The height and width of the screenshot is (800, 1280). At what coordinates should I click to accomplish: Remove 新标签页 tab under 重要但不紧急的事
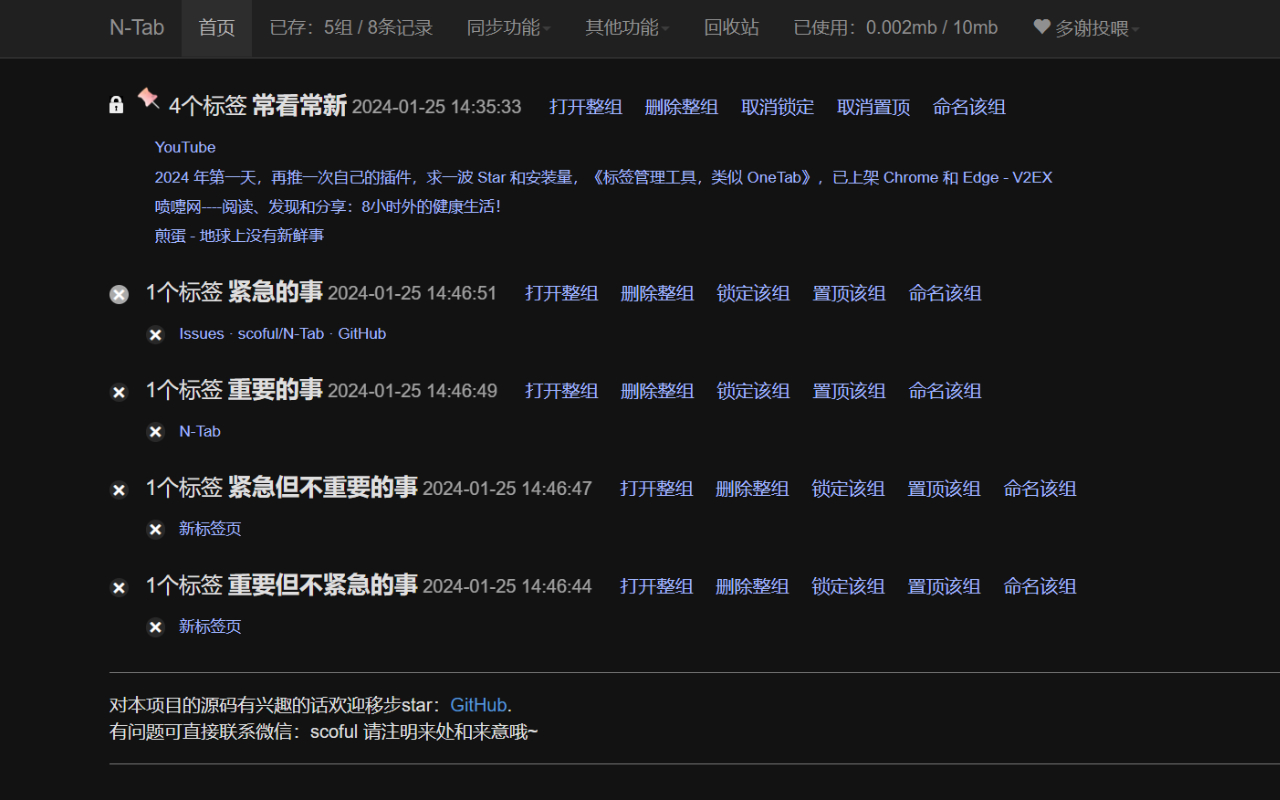pos(156,627)
